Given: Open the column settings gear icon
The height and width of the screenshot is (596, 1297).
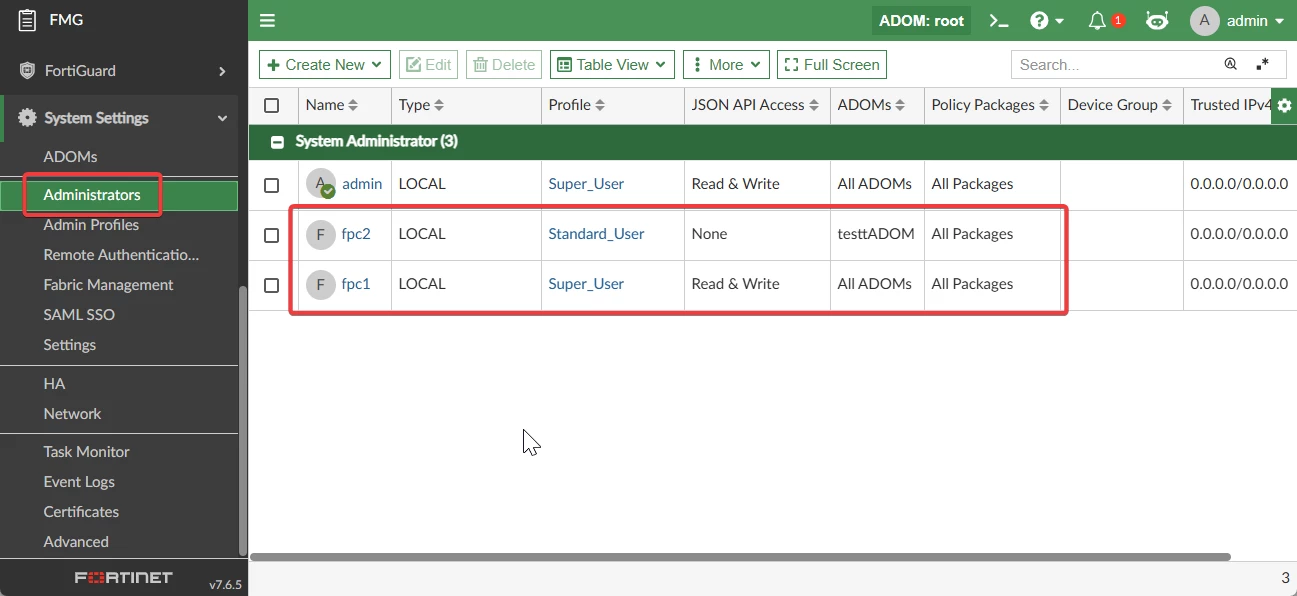Looking at the screenshot, I should 1284,105.
